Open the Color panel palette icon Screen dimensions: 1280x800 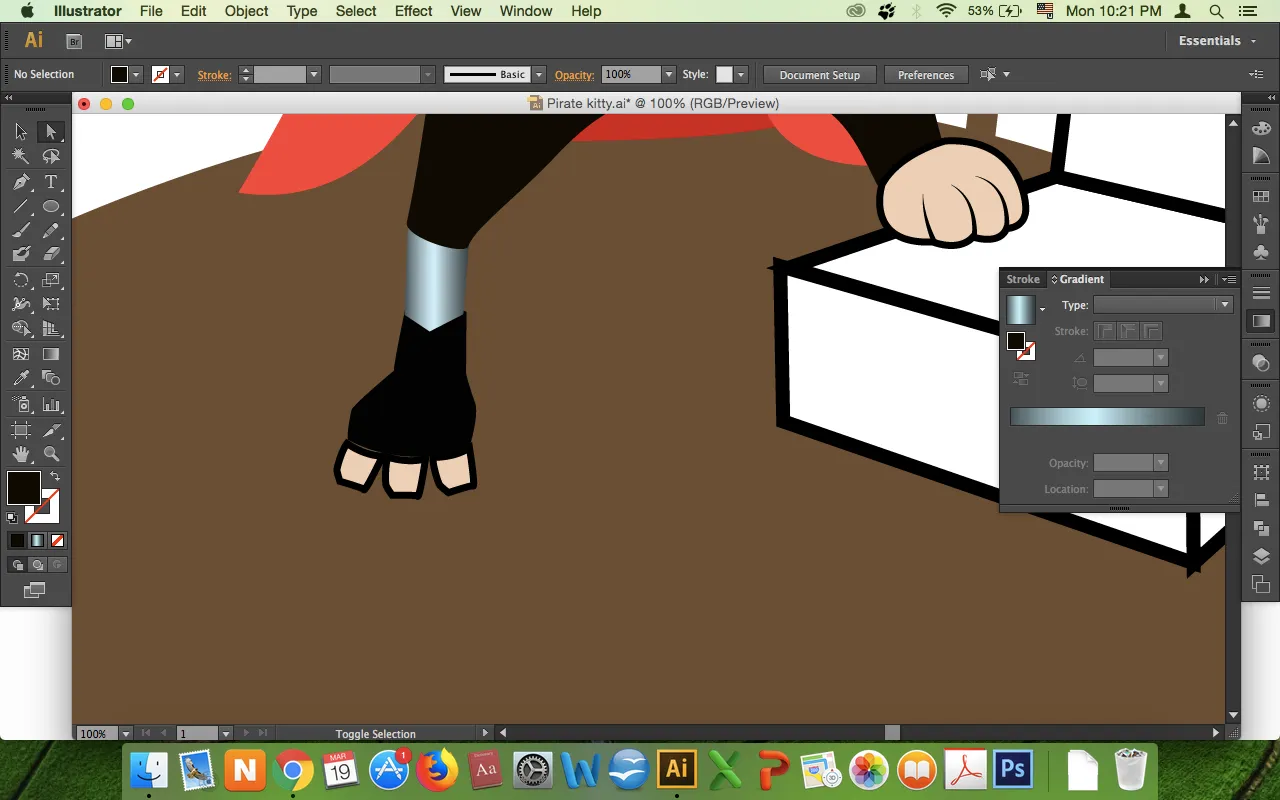click(1261, 129)
